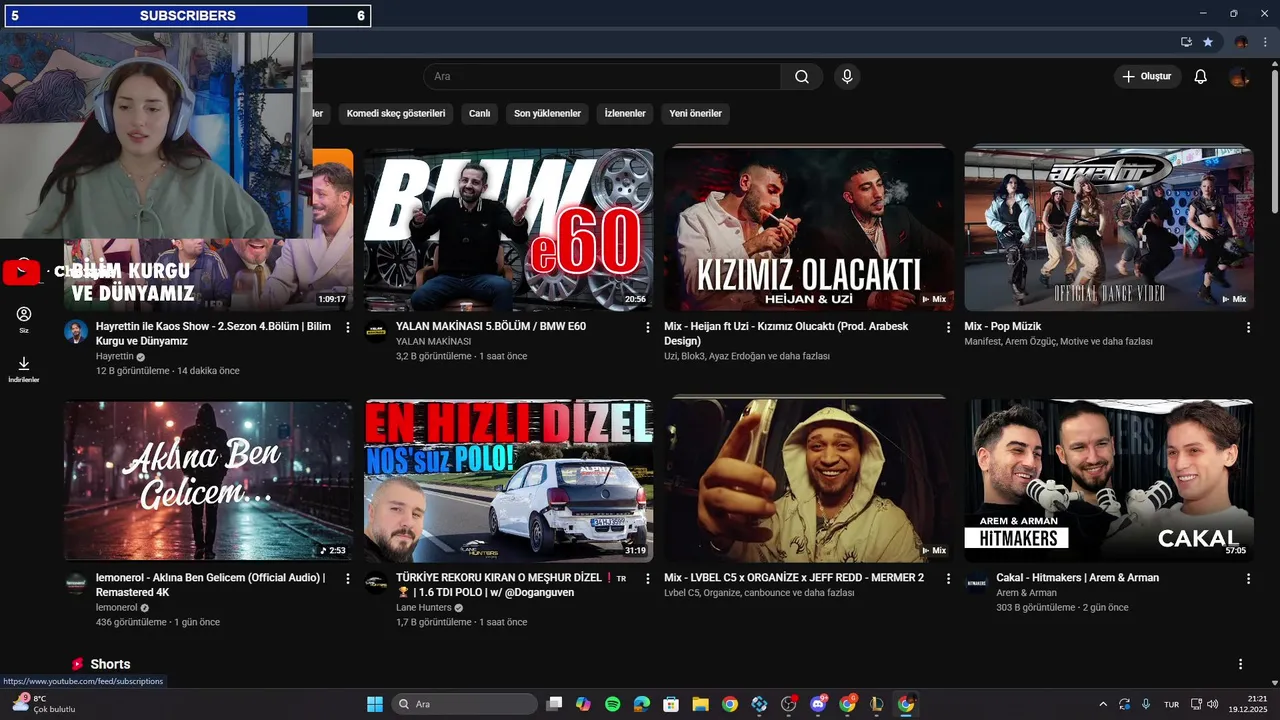Image resolution: width=1280 pixels, height=720 pixels.
Task: Open Microsoft Store from the taskbar
Action: (x=671, y=704)
